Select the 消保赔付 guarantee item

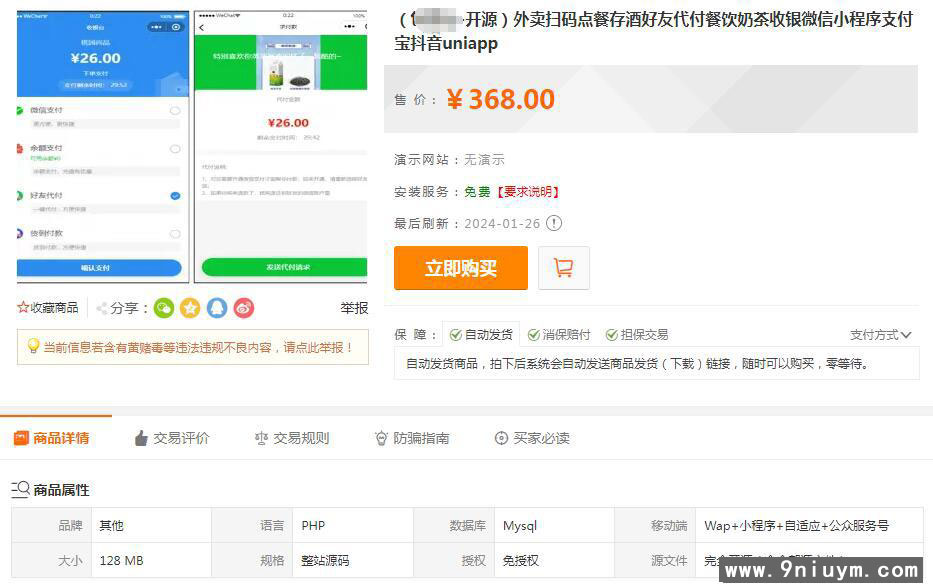559,334
